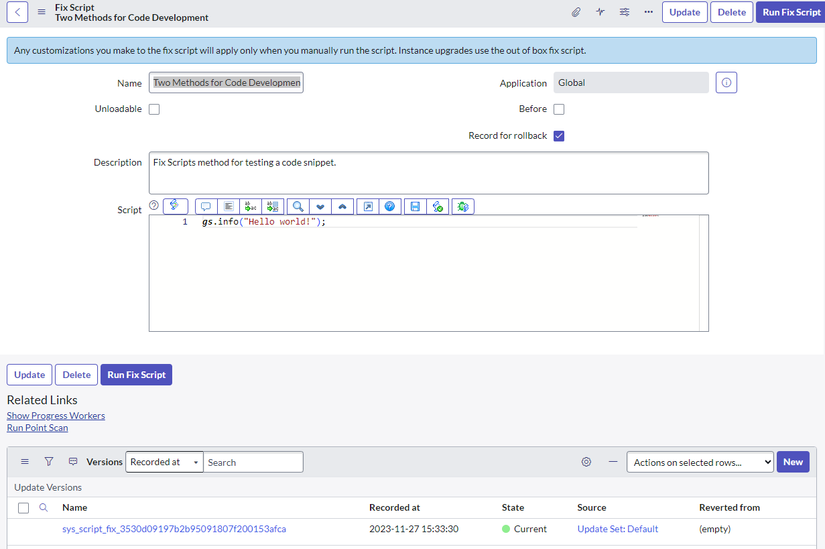Screen dimensions: 825x549
Task: Open the form context hamburger menu
Action: click(x=42, y=12)
